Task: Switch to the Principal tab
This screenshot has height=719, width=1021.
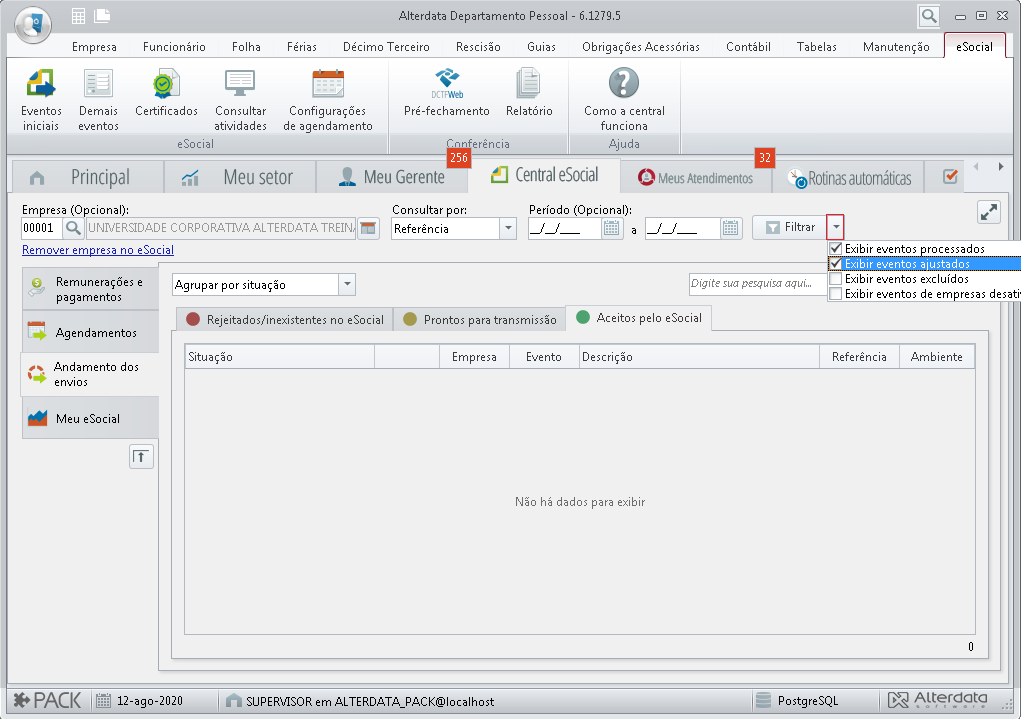Action: 87,177
